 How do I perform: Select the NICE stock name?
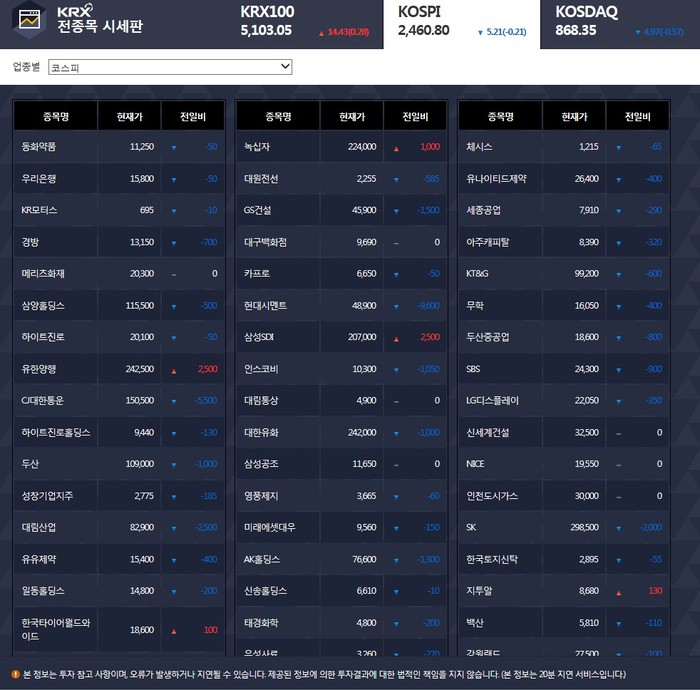pos(475,464)
